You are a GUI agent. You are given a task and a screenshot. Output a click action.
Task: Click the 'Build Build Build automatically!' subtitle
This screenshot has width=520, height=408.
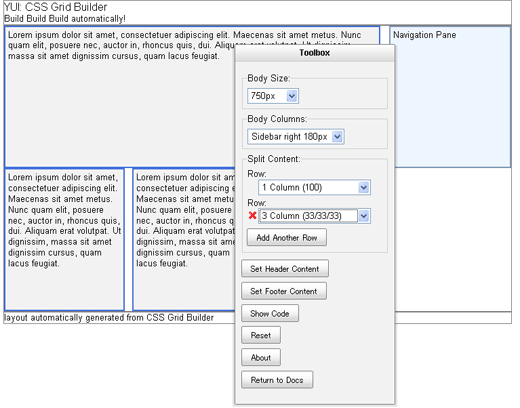65,19
